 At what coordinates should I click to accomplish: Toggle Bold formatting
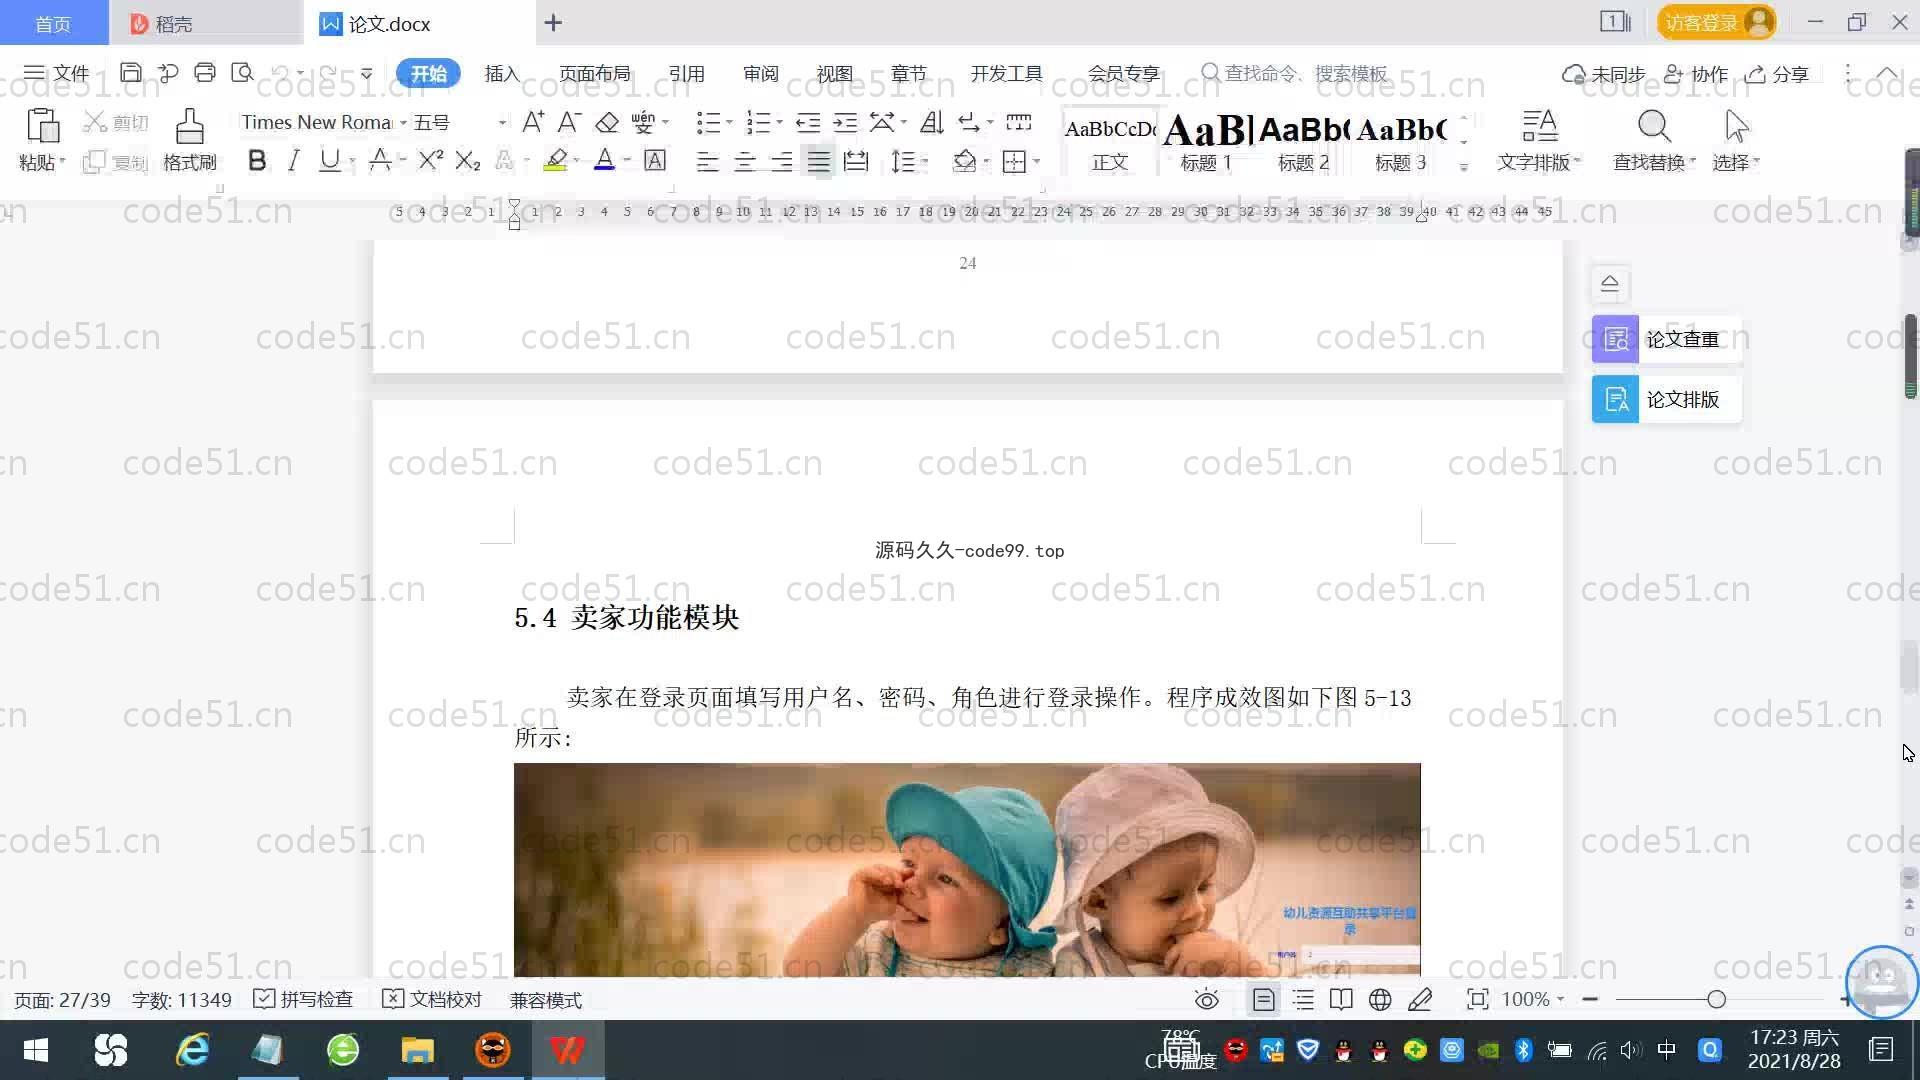(x=257, y=160)
